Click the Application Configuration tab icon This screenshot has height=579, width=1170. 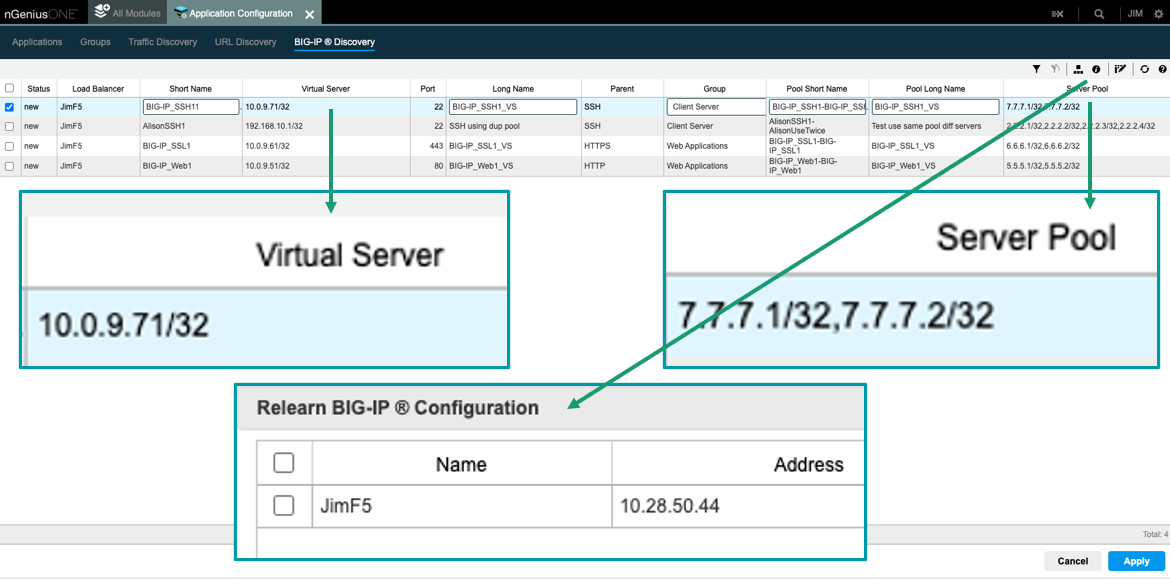pyautogui.click(x=180, y=13)
